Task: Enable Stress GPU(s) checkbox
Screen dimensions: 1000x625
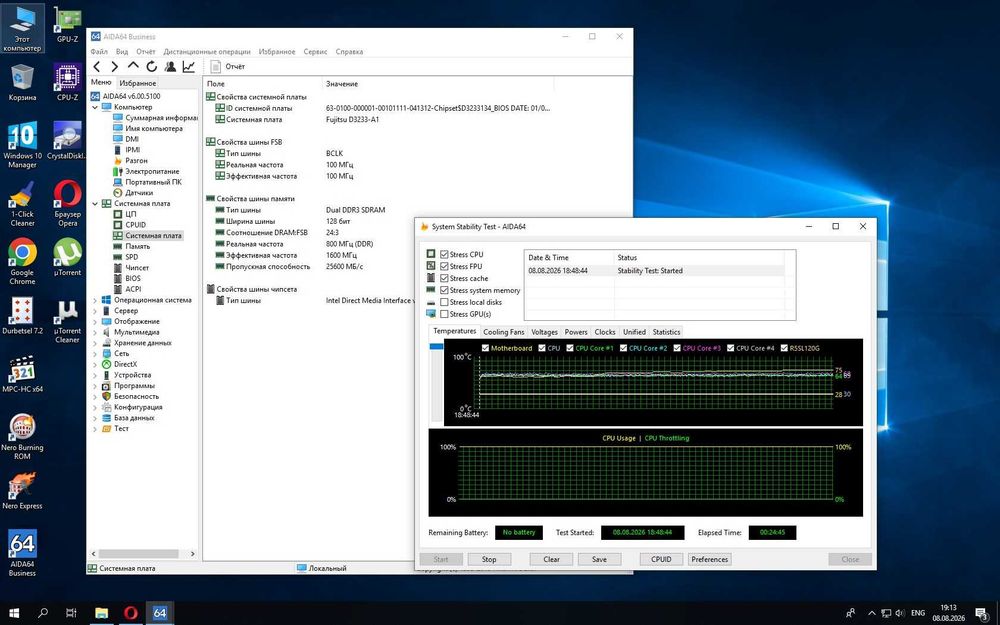Action: 445,314
